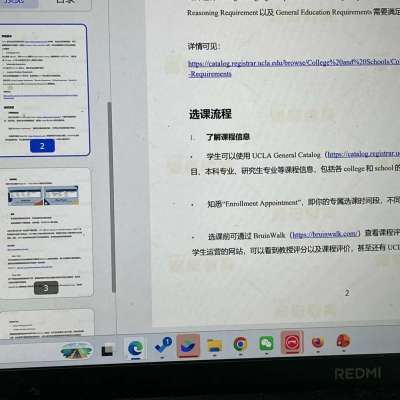Open the bruinwalk.com hyperlink

click(x=325, y=234)
